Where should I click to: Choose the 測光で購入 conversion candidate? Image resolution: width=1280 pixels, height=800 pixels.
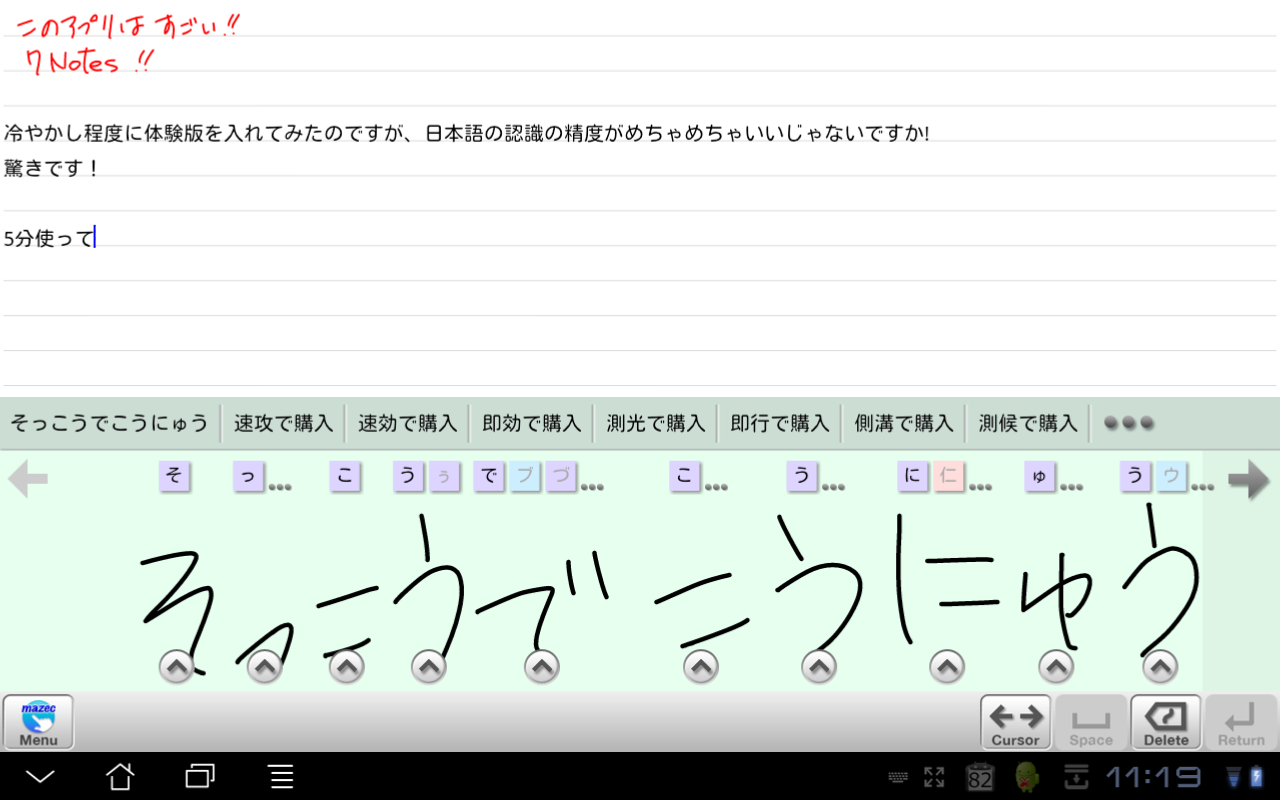pyautogui.click(x=656, y=423)
